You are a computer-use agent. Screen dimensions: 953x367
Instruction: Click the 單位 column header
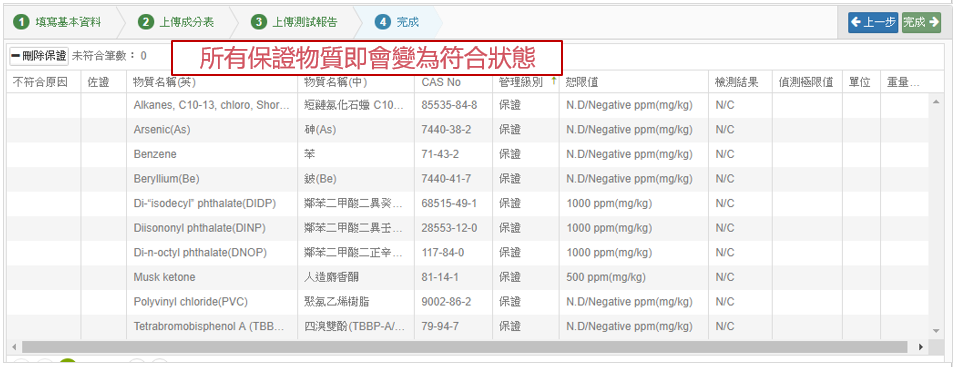coord(861,83)
